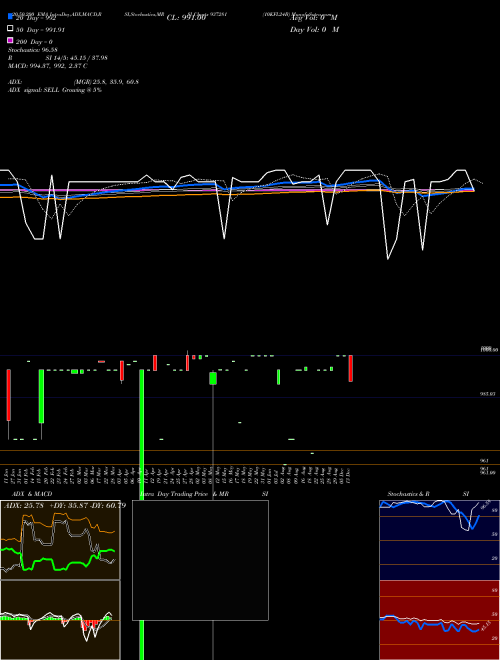Viewport: 500px width, 660px height.
Task: Click the '(MGR) 25.8, 35.9, 60.8' ADX values
Action: pos(106,82)
